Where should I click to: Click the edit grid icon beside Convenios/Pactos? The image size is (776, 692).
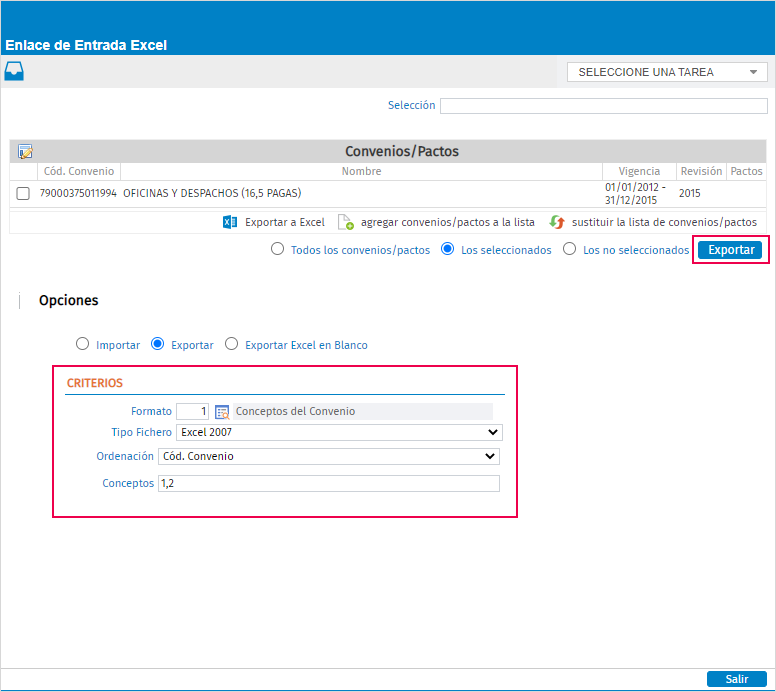25,151
